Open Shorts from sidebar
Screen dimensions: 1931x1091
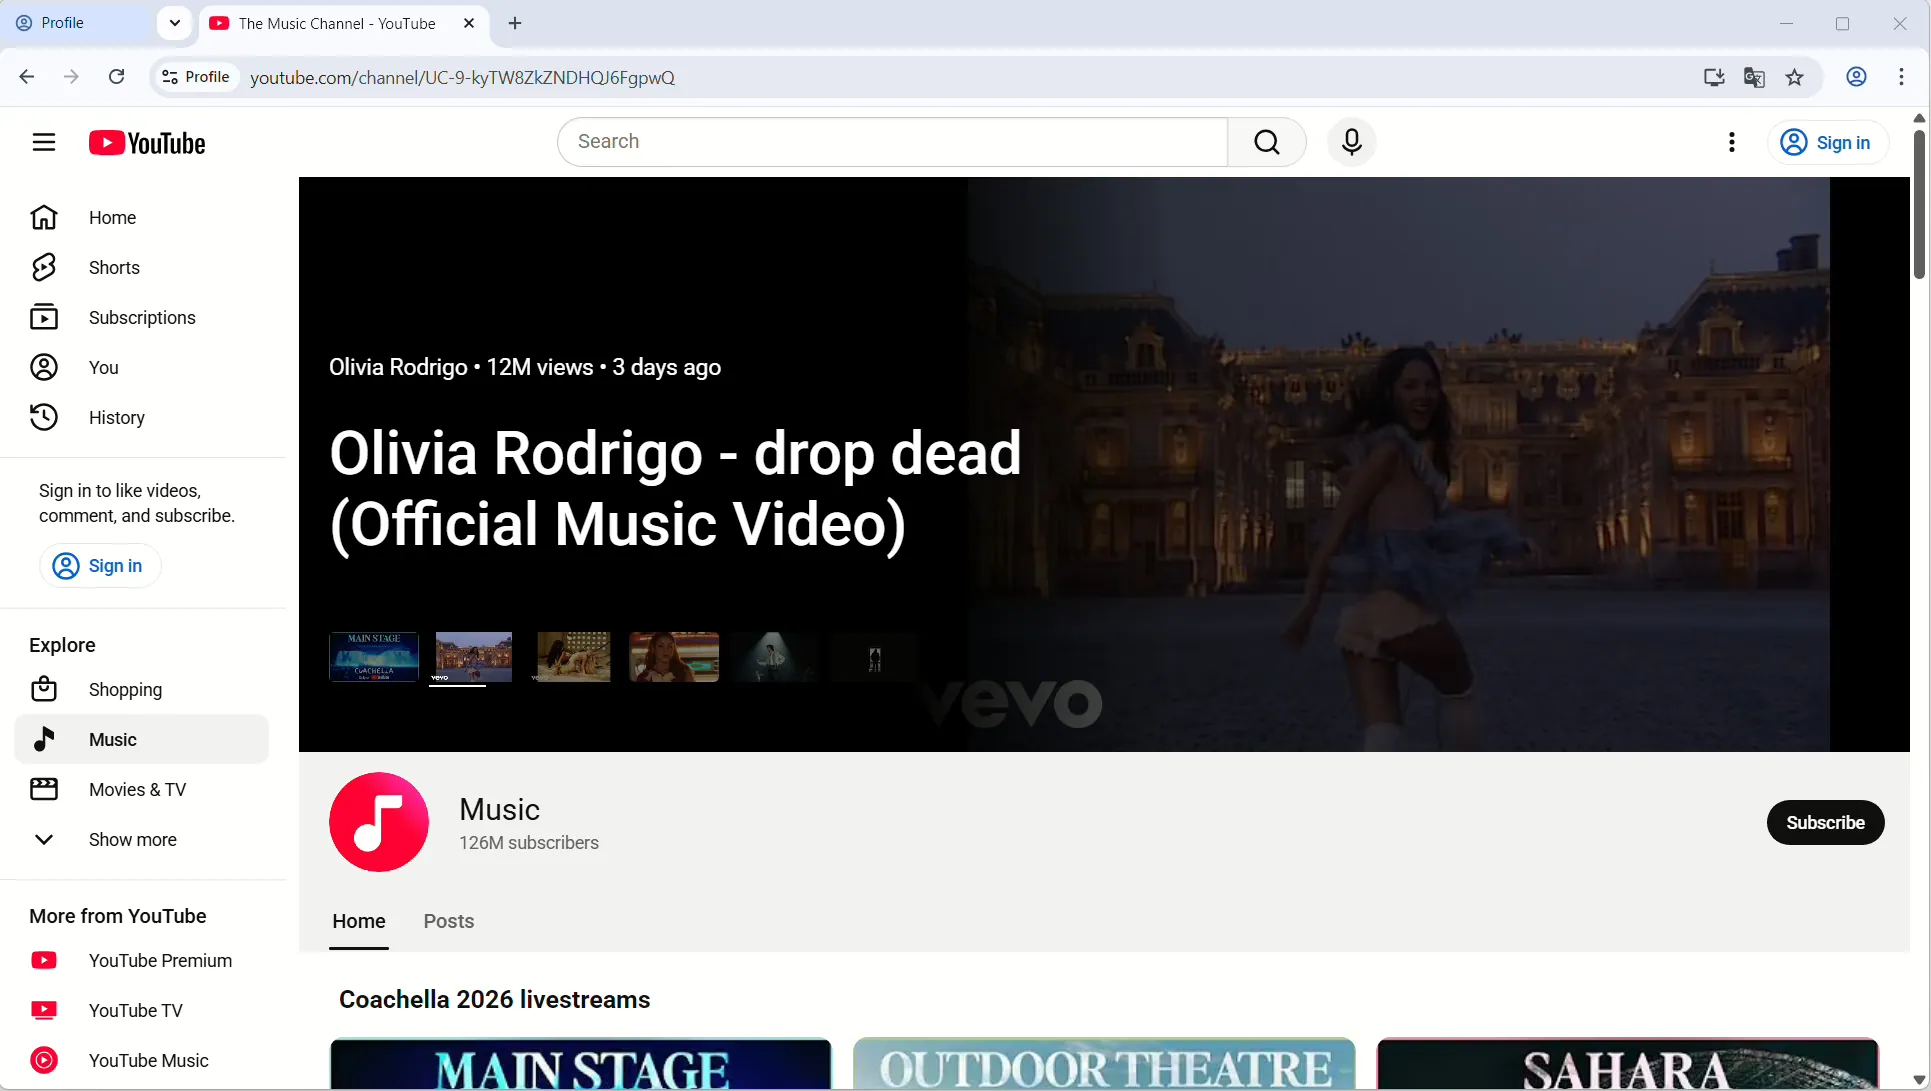tap(142, 267)
